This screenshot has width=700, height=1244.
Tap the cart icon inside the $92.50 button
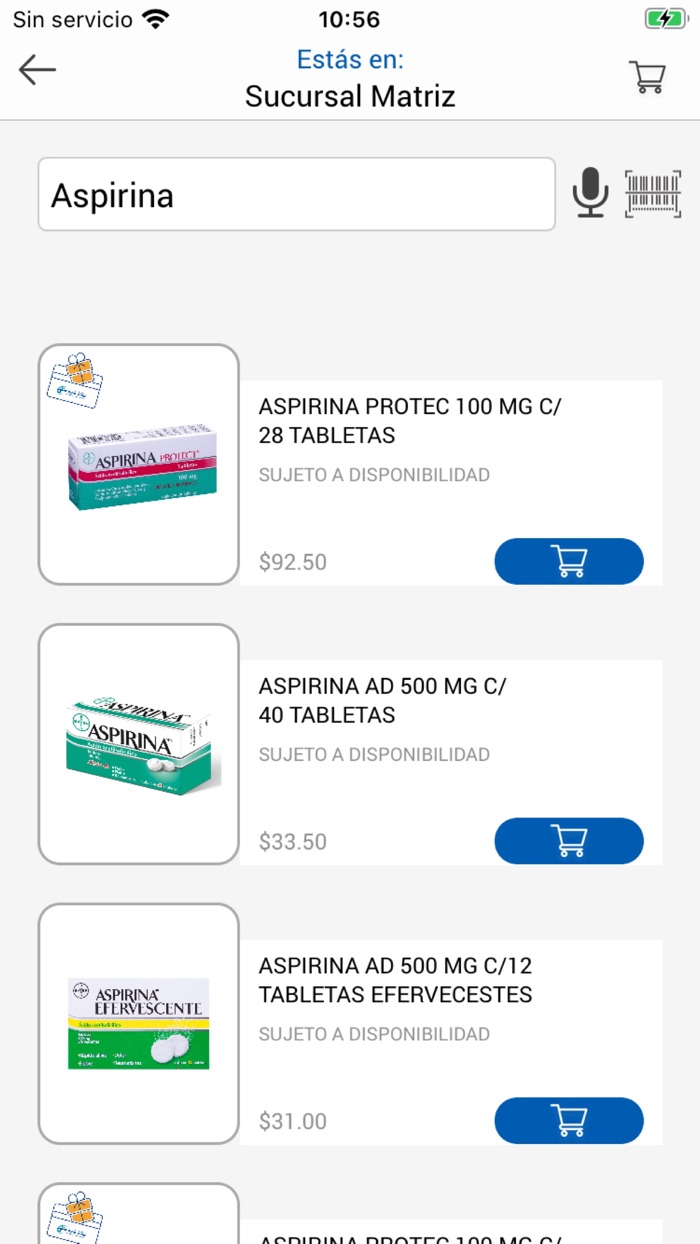(569, 561)
